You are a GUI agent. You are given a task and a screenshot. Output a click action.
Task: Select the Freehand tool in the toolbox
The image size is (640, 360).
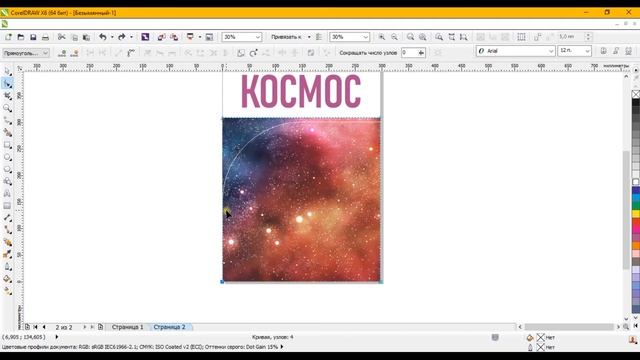7,120
